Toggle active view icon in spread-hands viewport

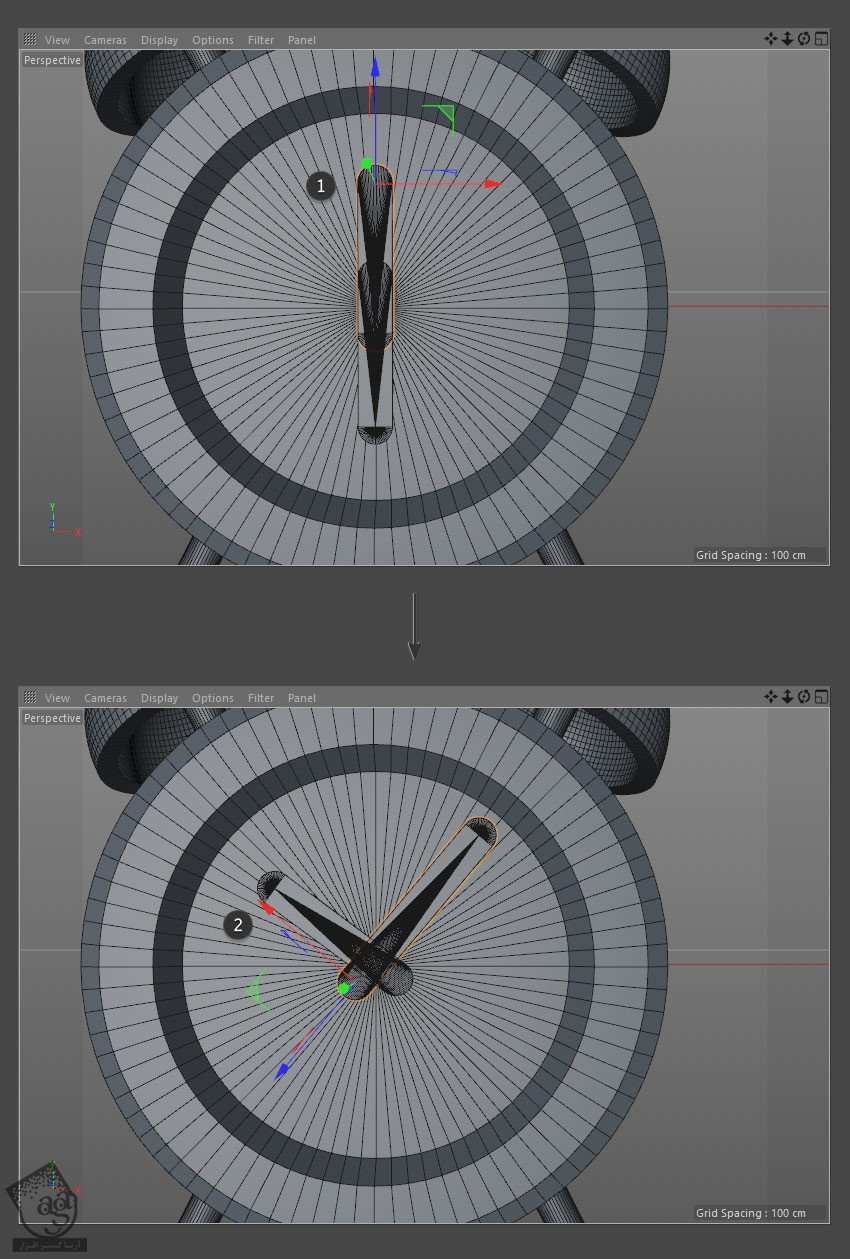[x=821, y=697]
